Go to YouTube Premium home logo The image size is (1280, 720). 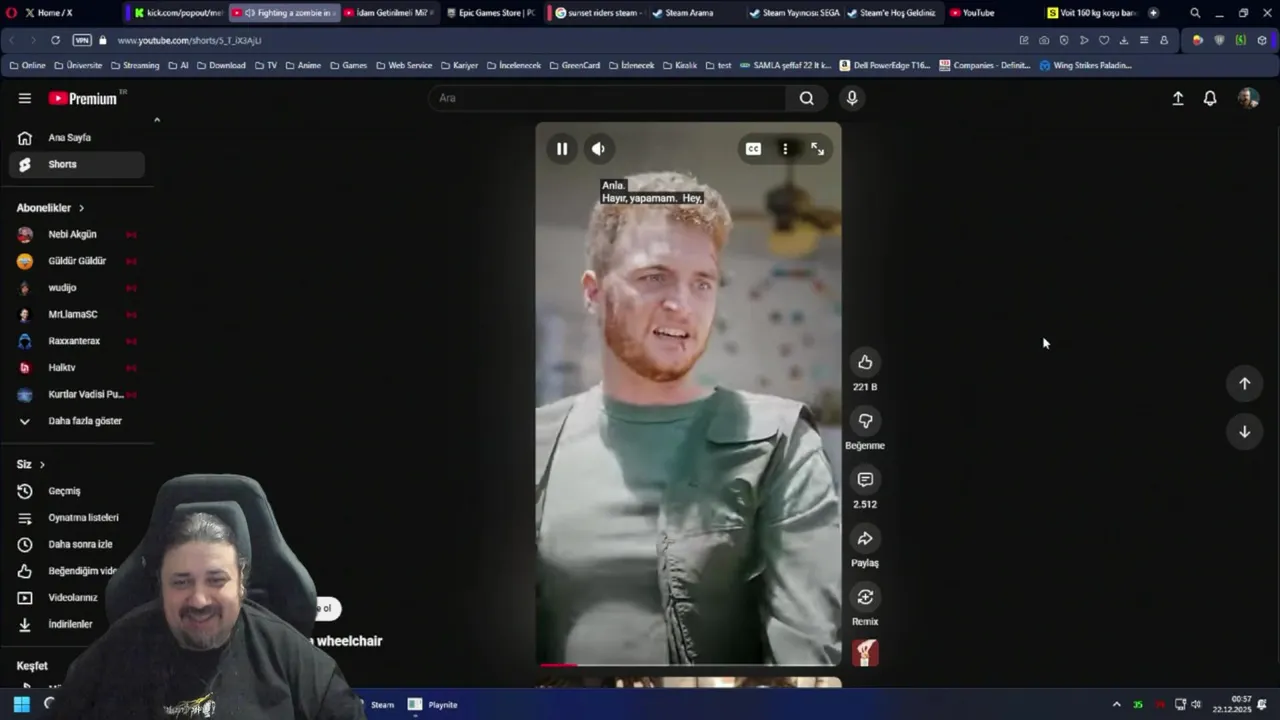pyautogui.click(x=84, y=98)
